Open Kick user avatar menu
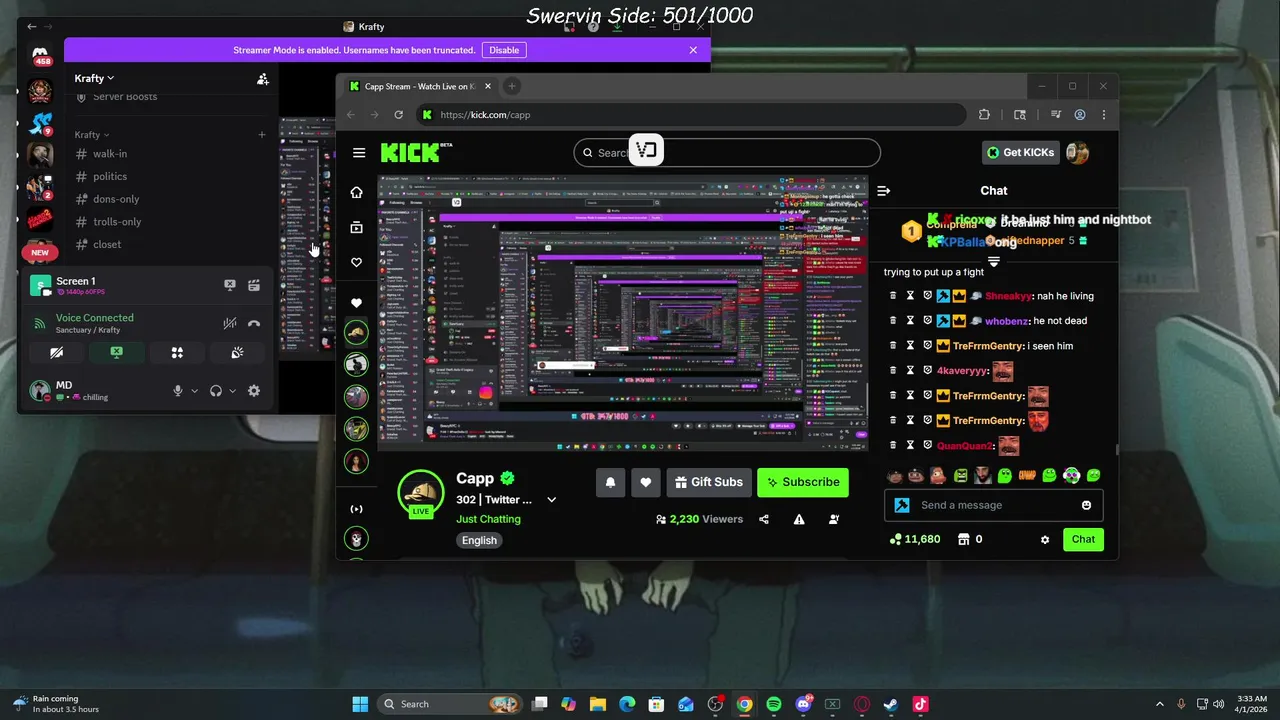 pyautogui.click(x=1077, y=153)
